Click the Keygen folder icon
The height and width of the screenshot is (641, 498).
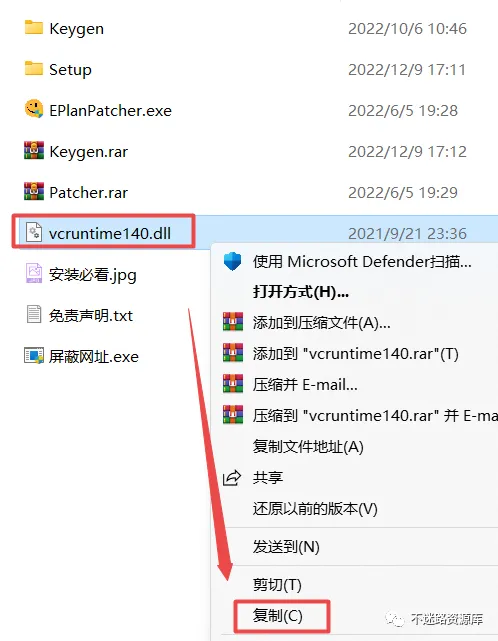tap(34, 28)
